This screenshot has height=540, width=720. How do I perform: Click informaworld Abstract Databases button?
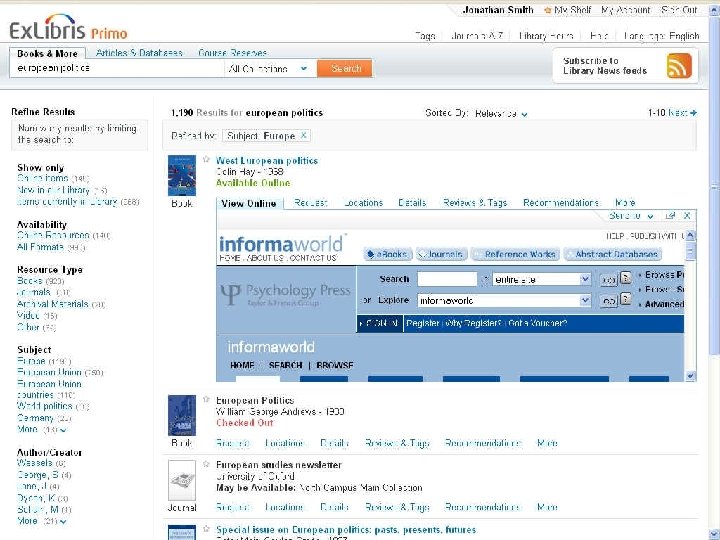click(613, 254)
